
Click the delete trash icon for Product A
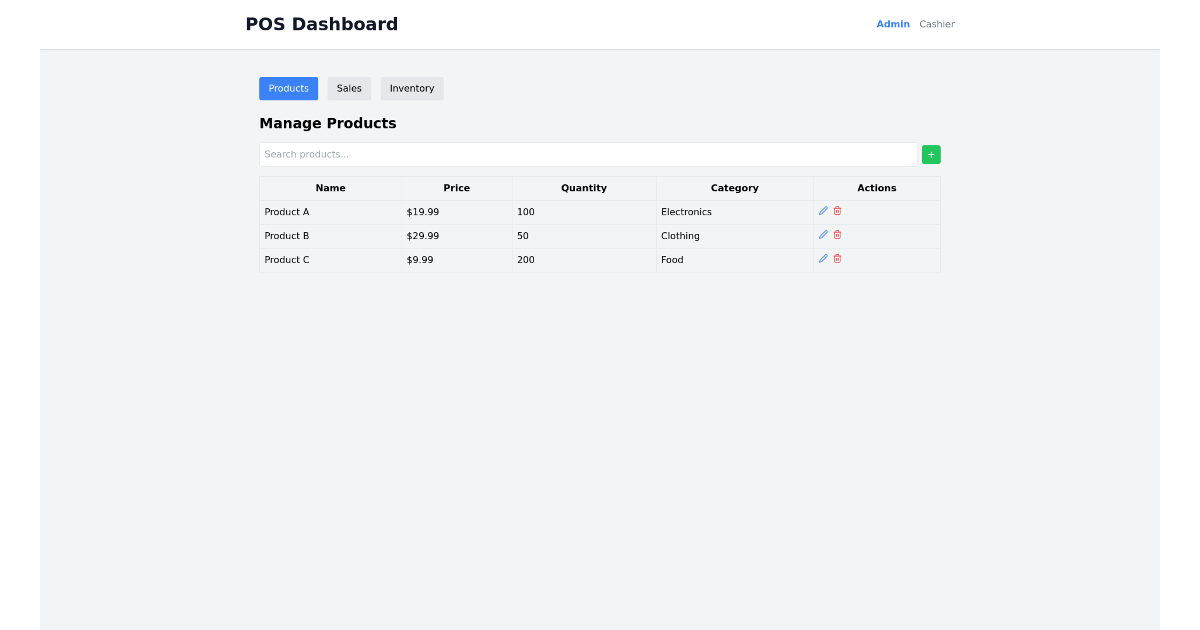(837, 211)
